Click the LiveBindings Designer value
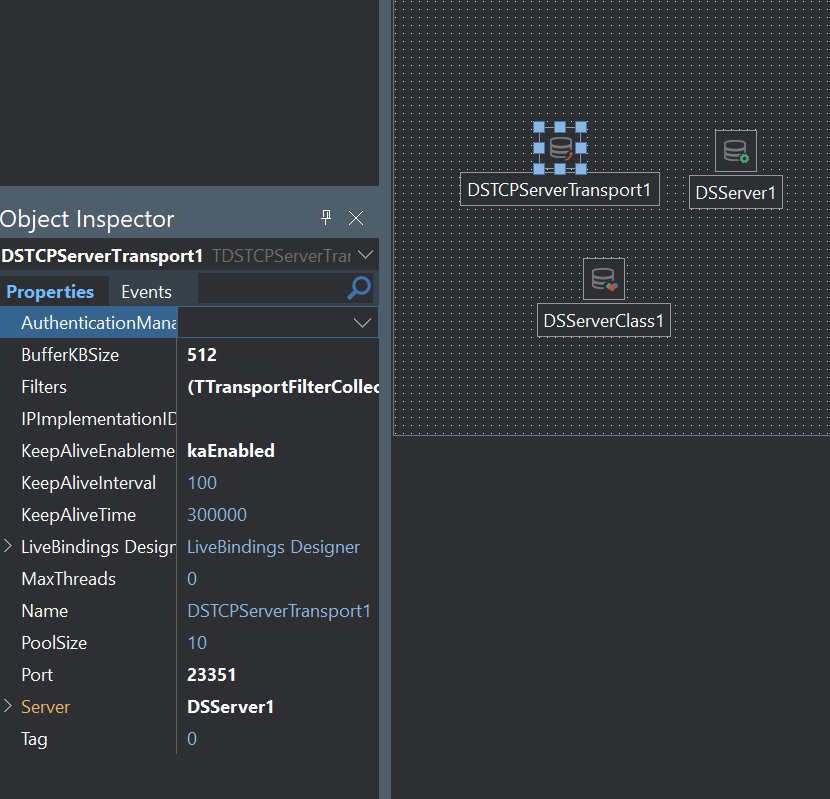 click(x=274, y=547)
